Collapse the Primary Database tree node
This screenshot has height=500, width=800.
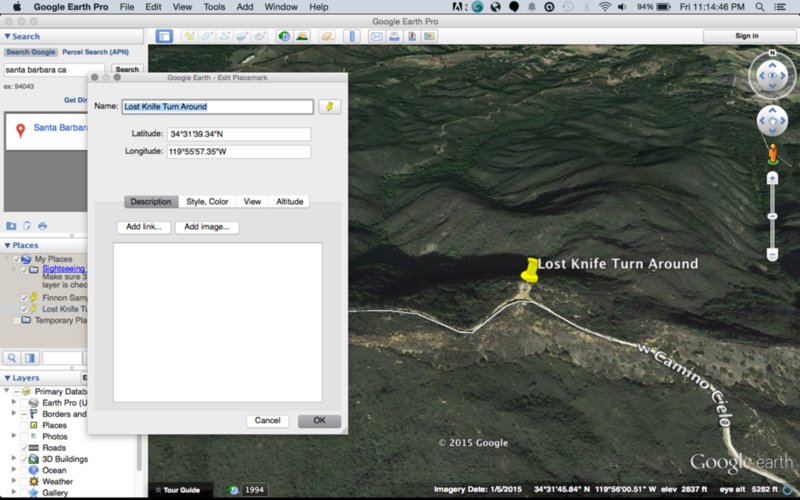click(7, 391)
